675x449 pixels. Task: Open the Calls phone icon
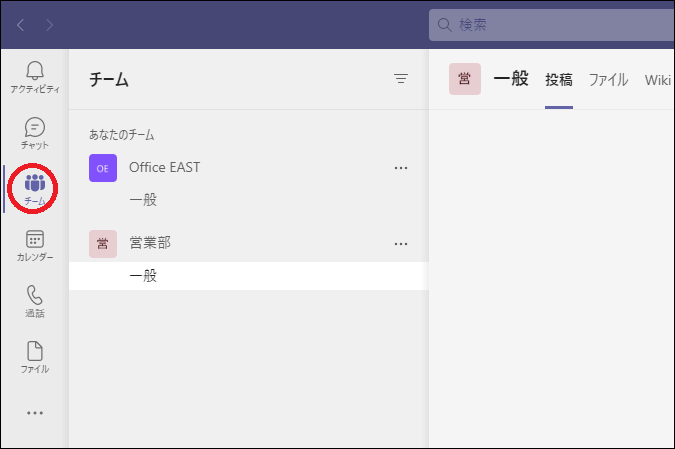[x=35, y=300]
